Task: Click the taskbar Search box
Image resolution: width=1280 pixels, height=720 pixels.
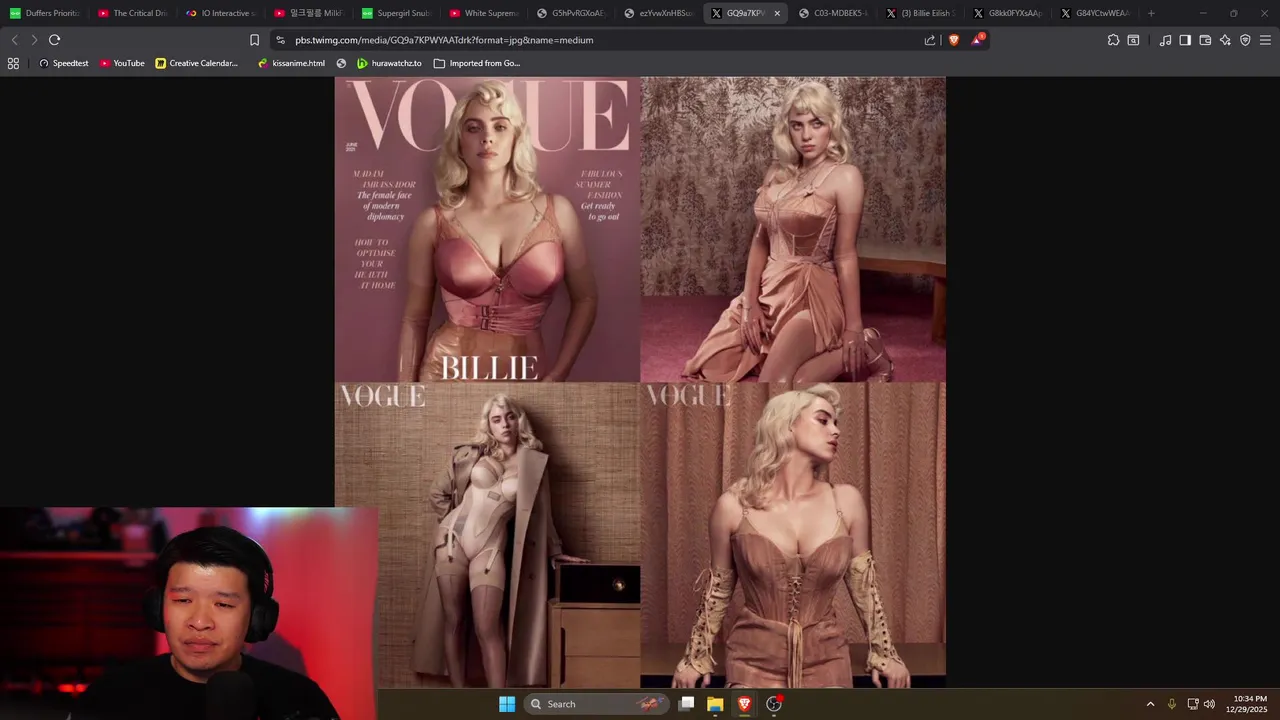Action: point(596,704)
